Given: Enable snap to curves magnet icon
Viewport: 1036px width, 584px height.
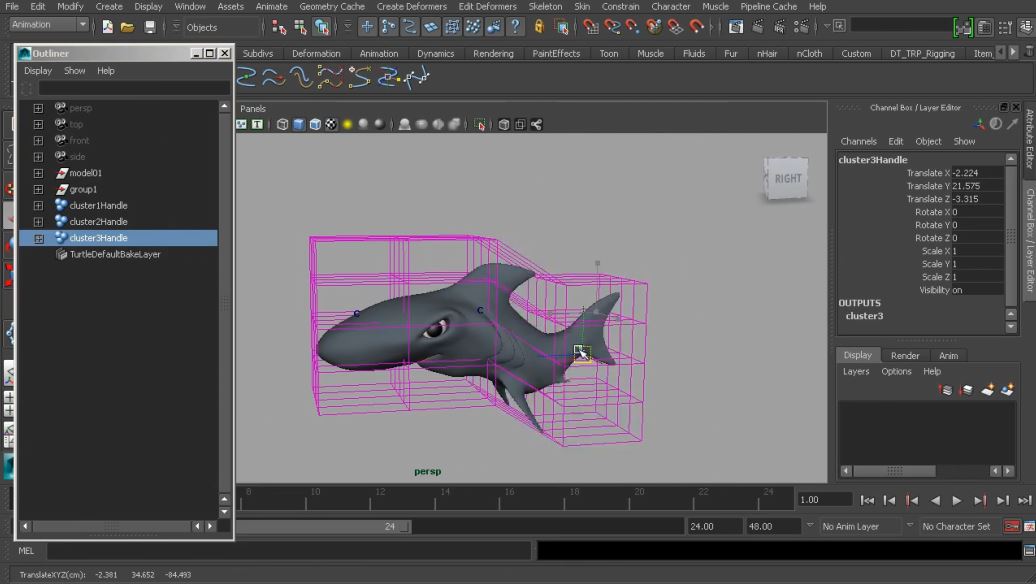Looking at the screenshot, I should pos(612,27).
